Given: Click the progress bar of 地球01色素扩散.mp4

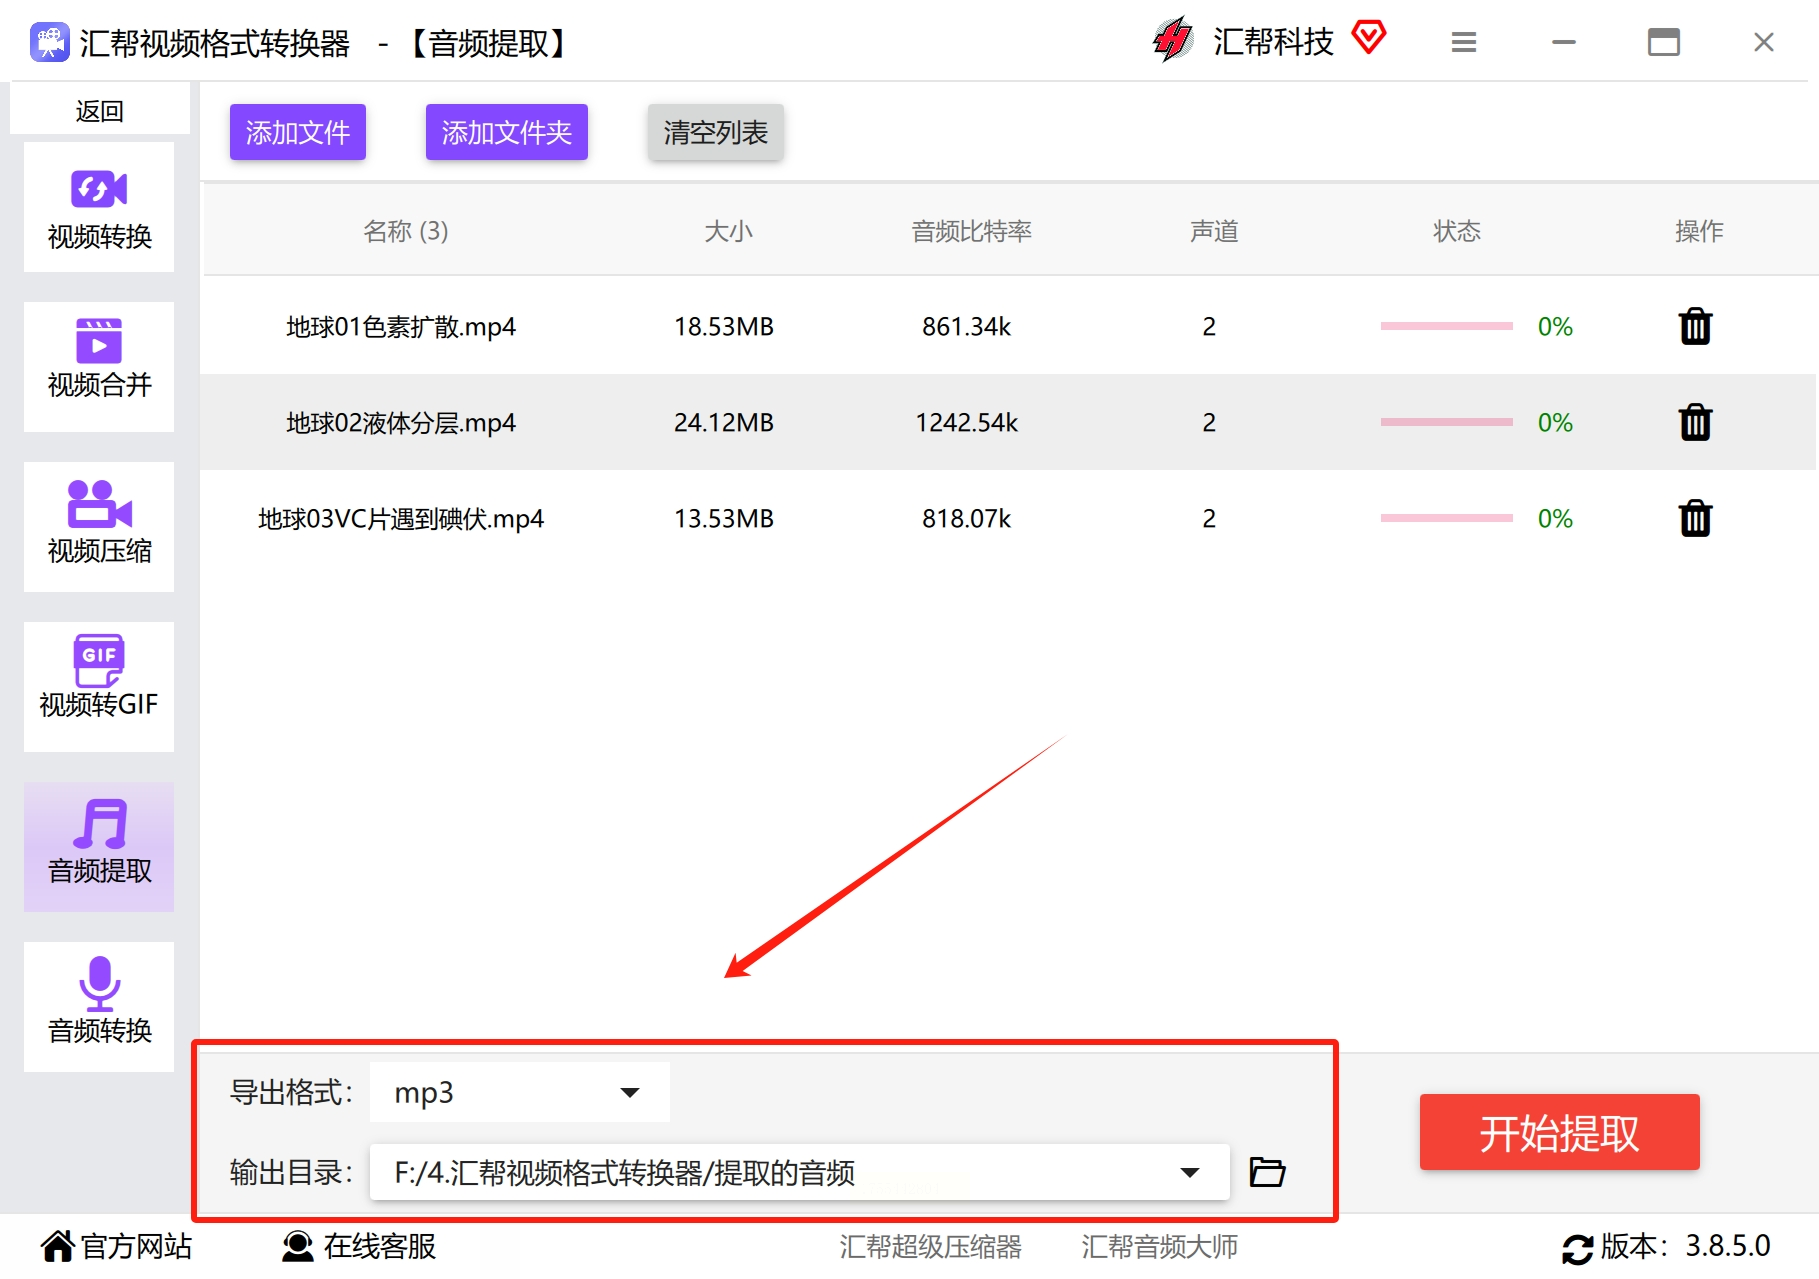Looking at the screenshot, I should pyautogui.click(x=1447, y=326).
